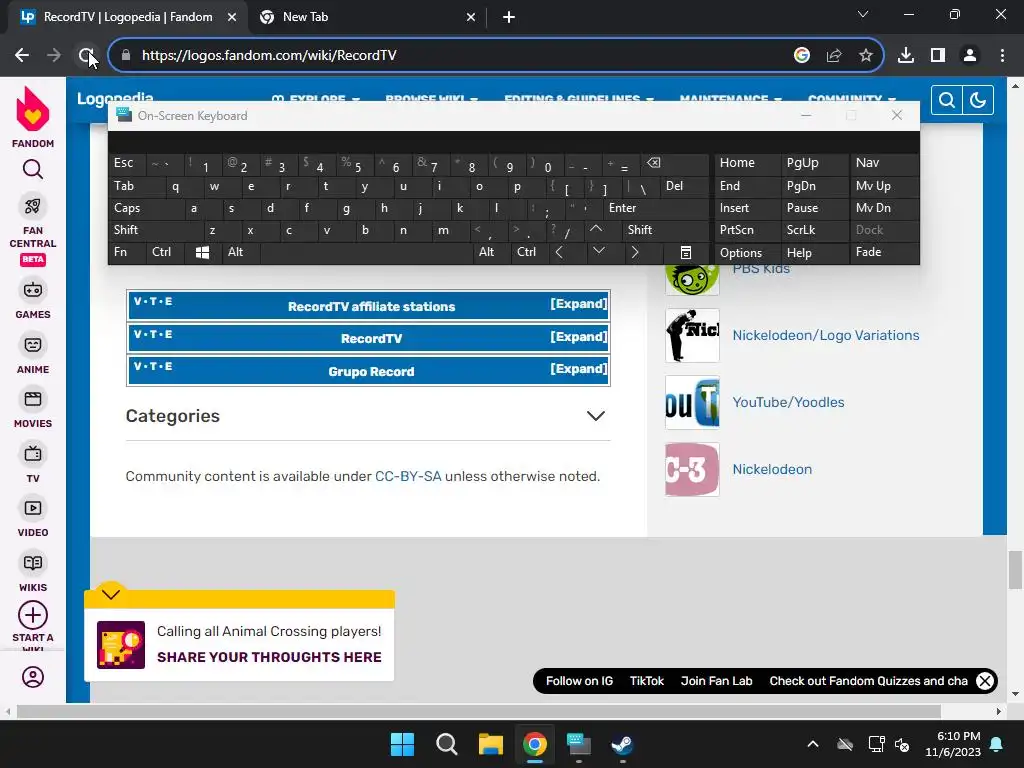Open Nickelodeon/Logo Variations link

(x=825, y=335)
